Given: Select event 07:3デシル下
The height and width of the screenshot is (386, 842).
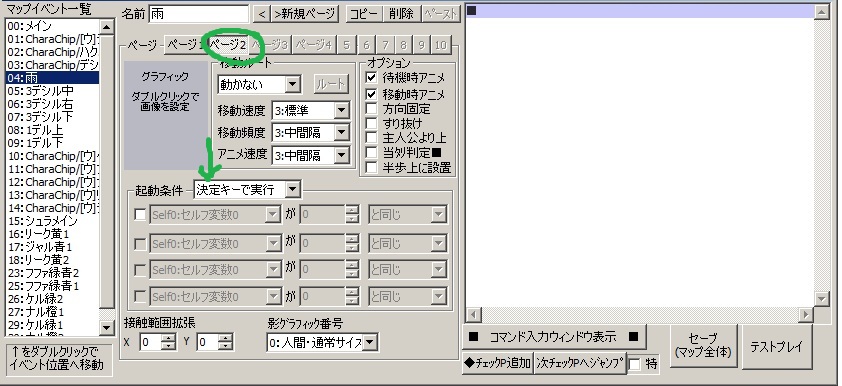Looking at the screenshot, I should (x=52, y=116).
